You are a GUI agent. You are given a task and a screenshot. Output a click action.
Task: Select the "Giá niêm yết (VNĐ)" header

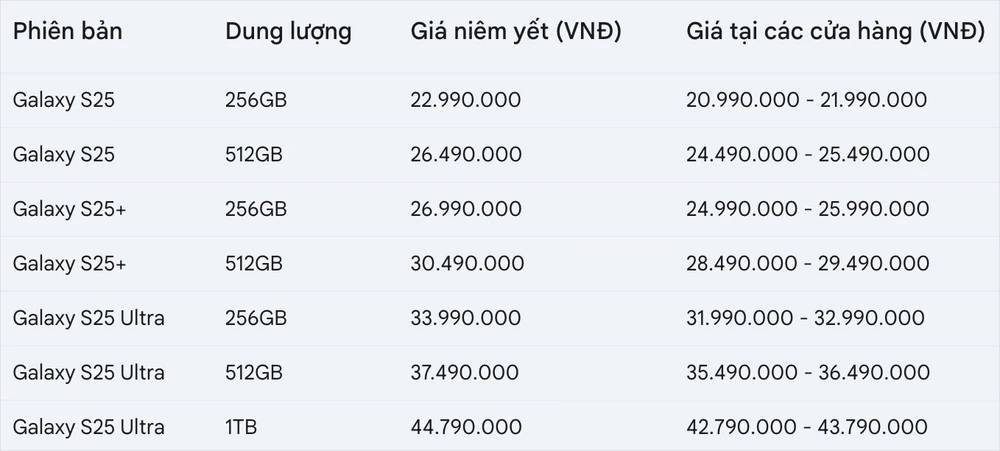point(516,32)
